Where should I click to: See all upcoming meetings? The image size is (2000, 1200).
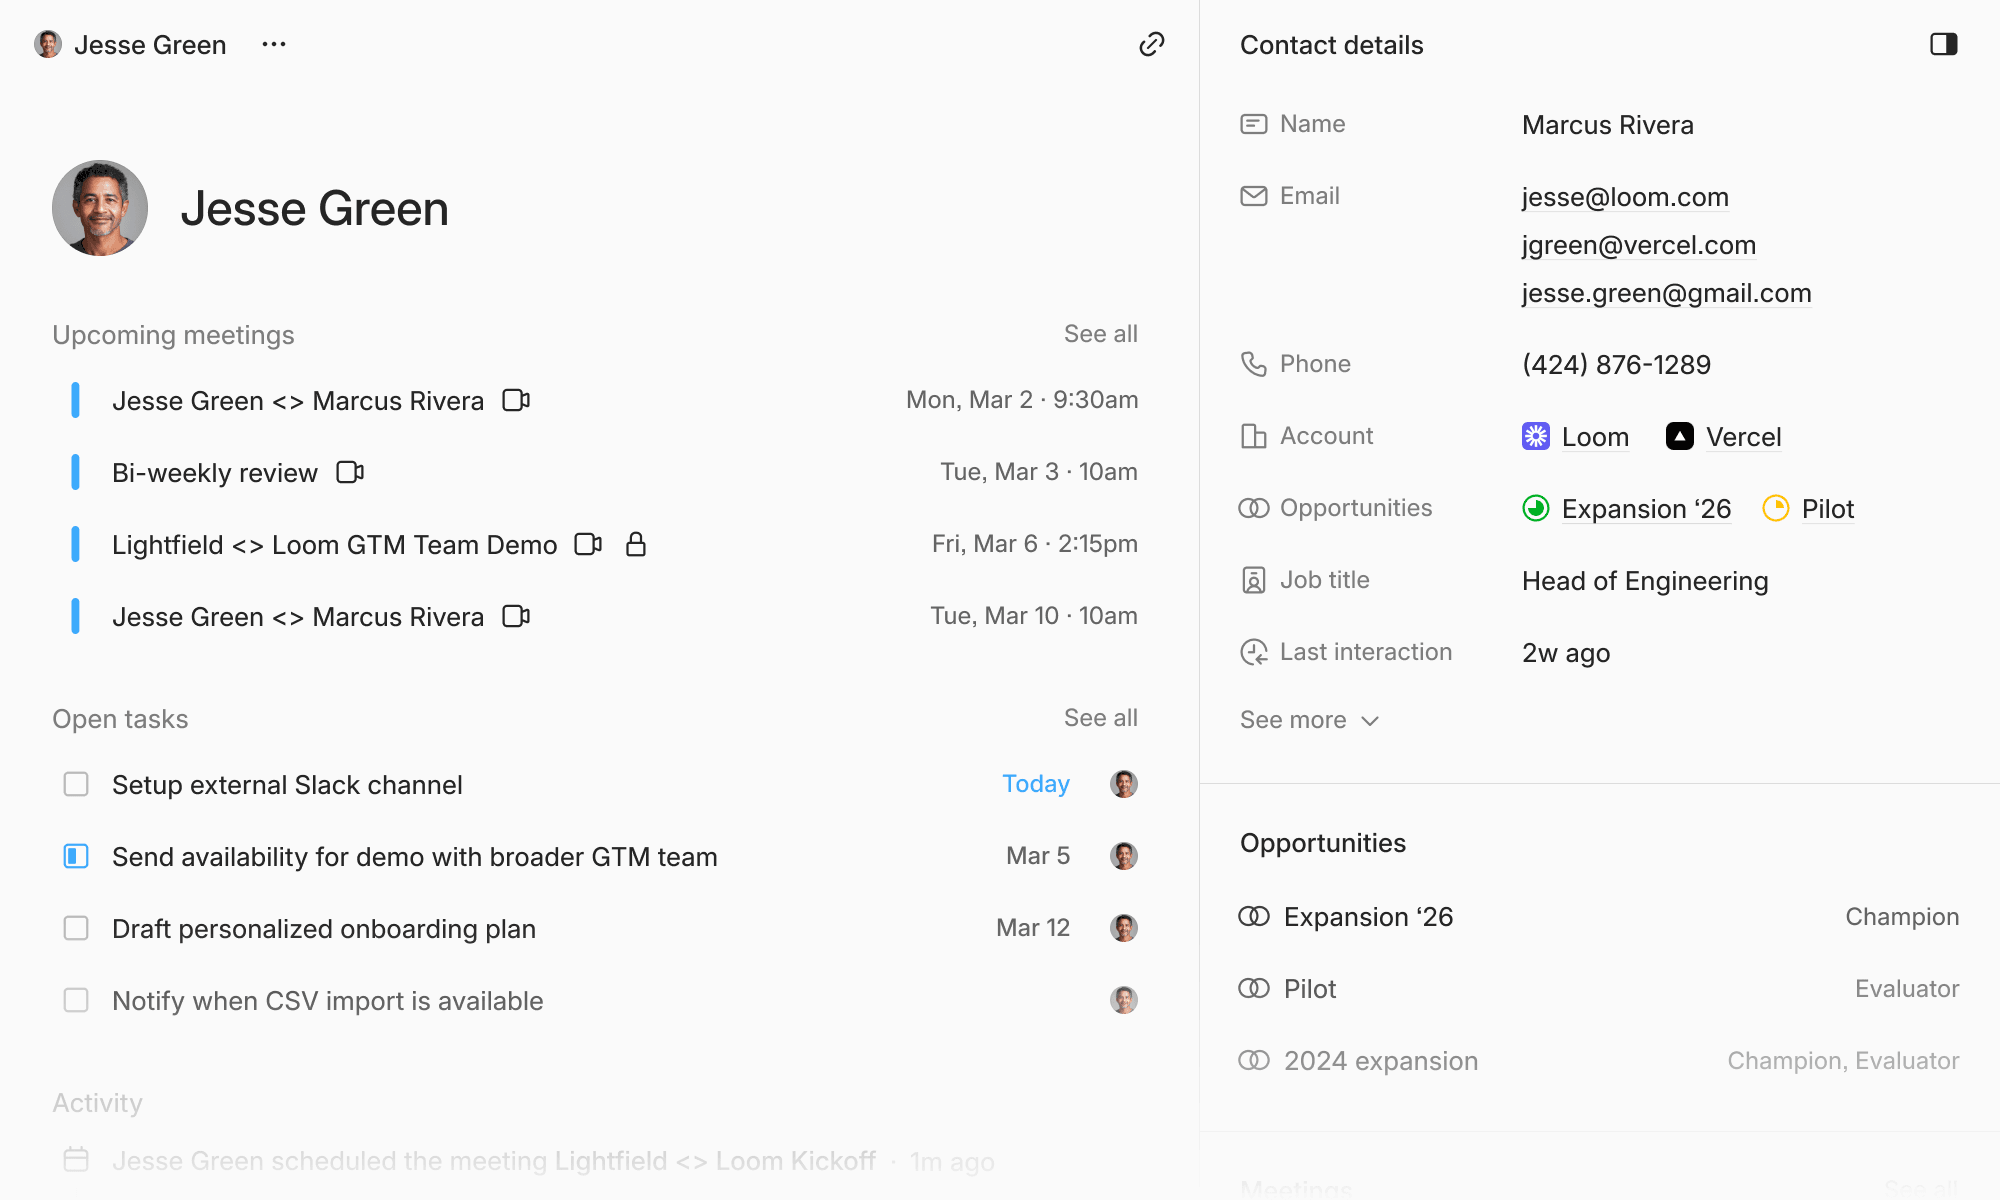1100,334
